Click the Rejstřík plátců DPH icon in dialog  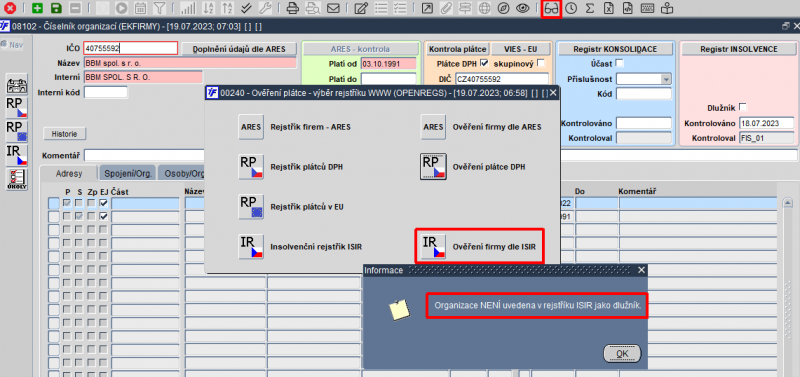click(x=251, y=166)
